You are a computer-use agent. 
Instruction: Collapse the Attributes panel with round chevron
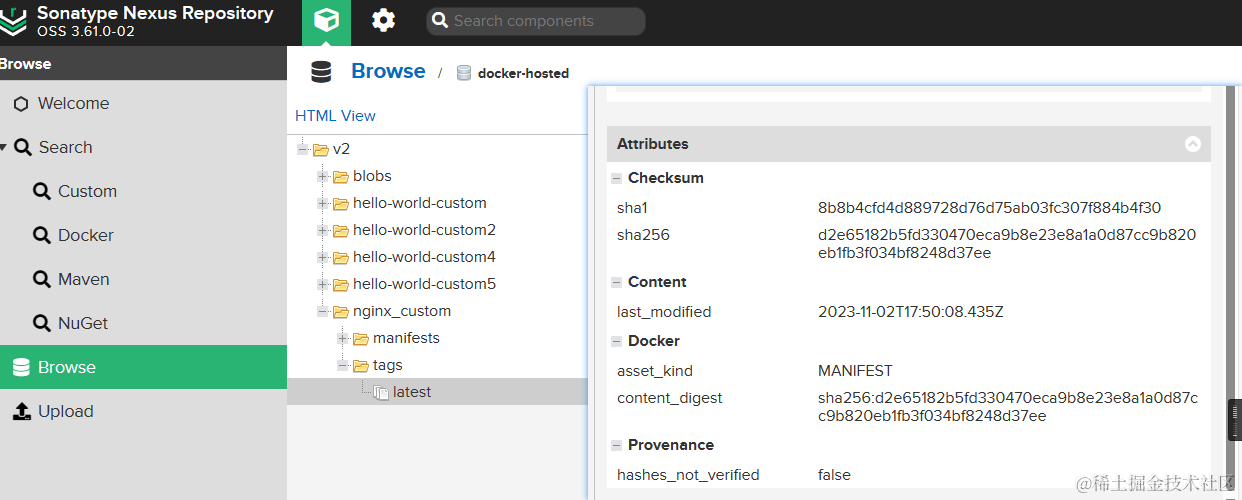coord(1193,144)
